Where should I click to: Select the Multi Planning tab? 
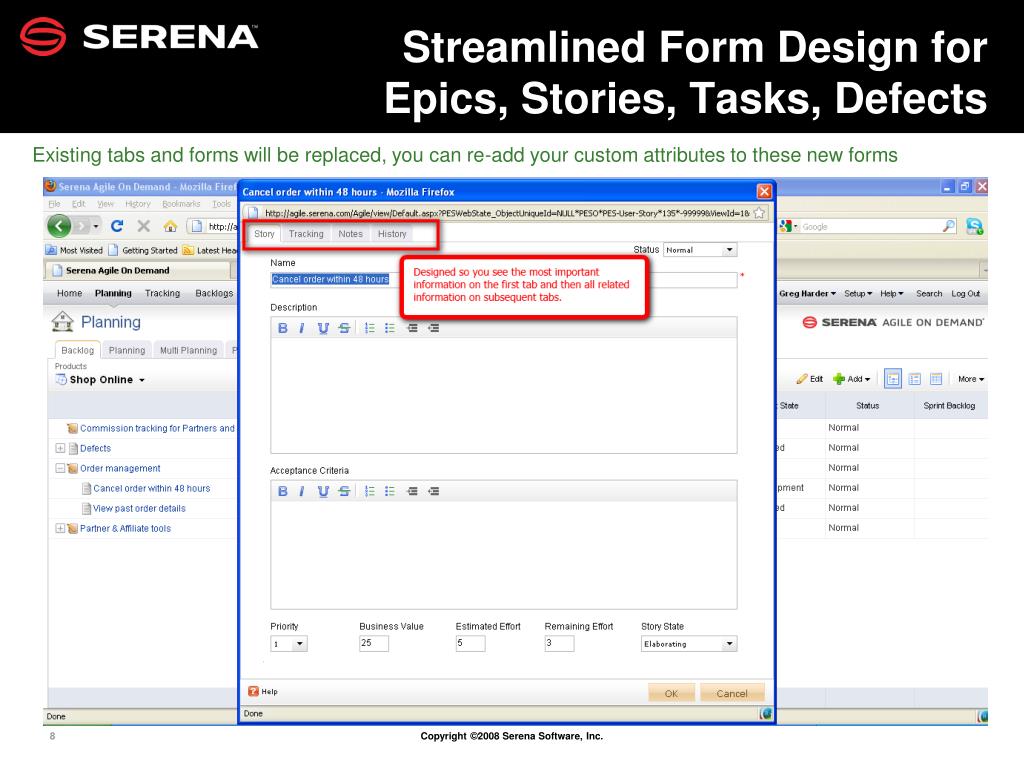click(189, 350)
